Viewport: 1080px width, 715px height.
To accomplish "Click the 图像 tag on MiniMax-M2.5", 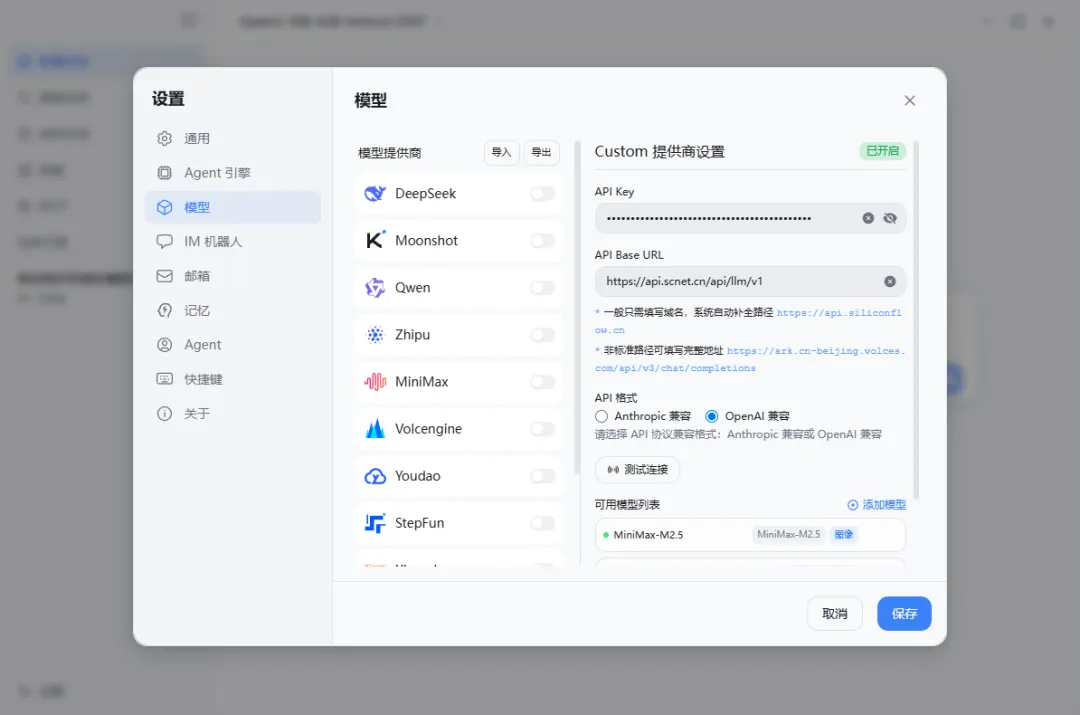I will (844, 535).
